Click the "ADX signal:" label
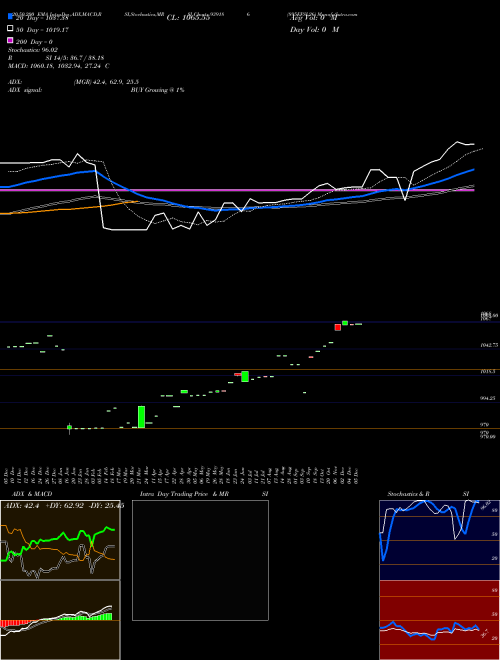This screenshot has height=660, width=500. 25,90
